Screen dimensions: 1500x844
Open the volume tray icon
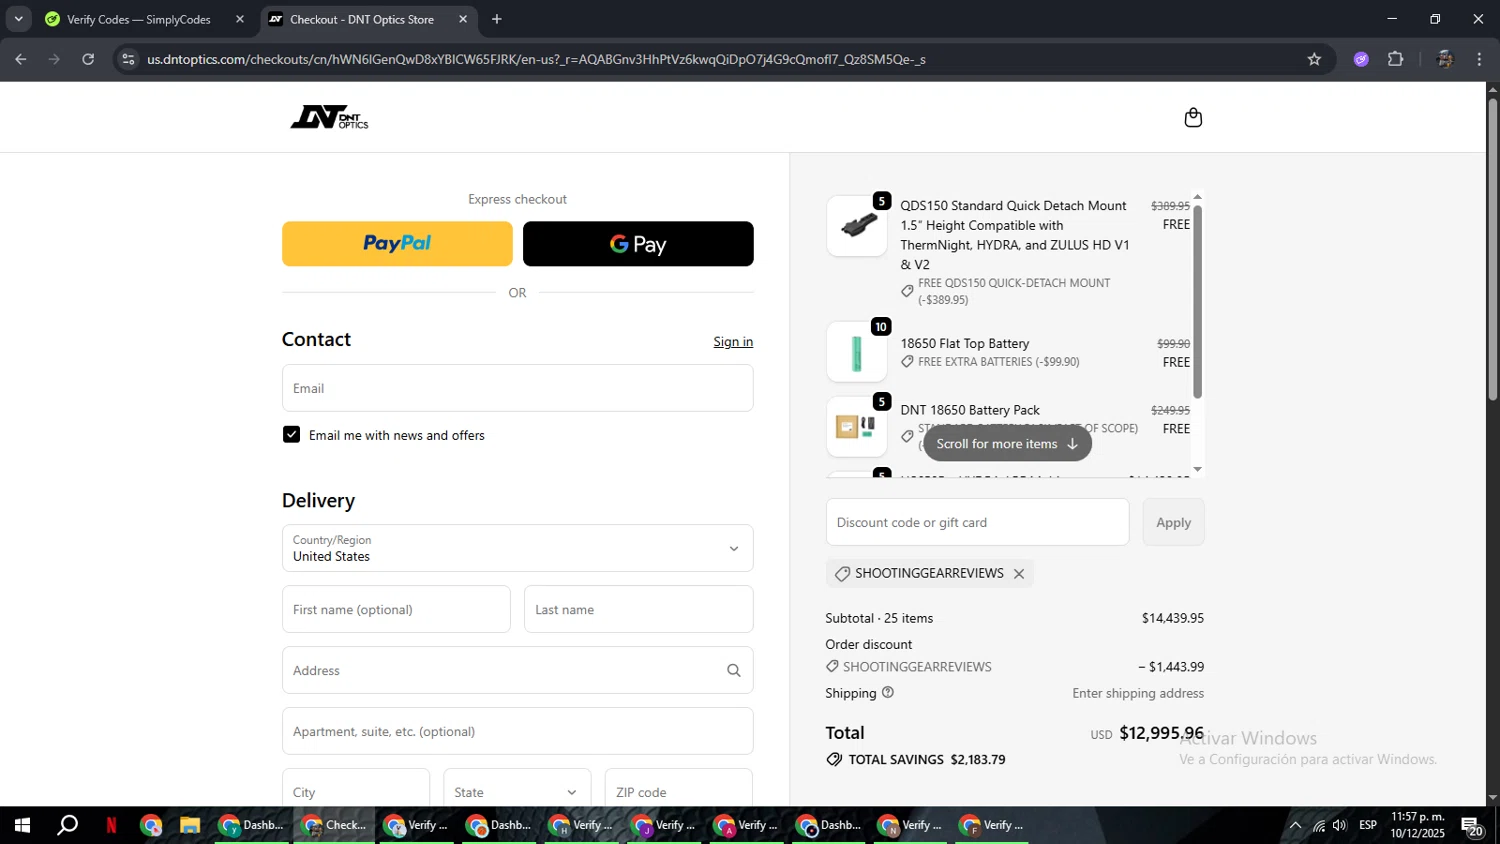1340,825
